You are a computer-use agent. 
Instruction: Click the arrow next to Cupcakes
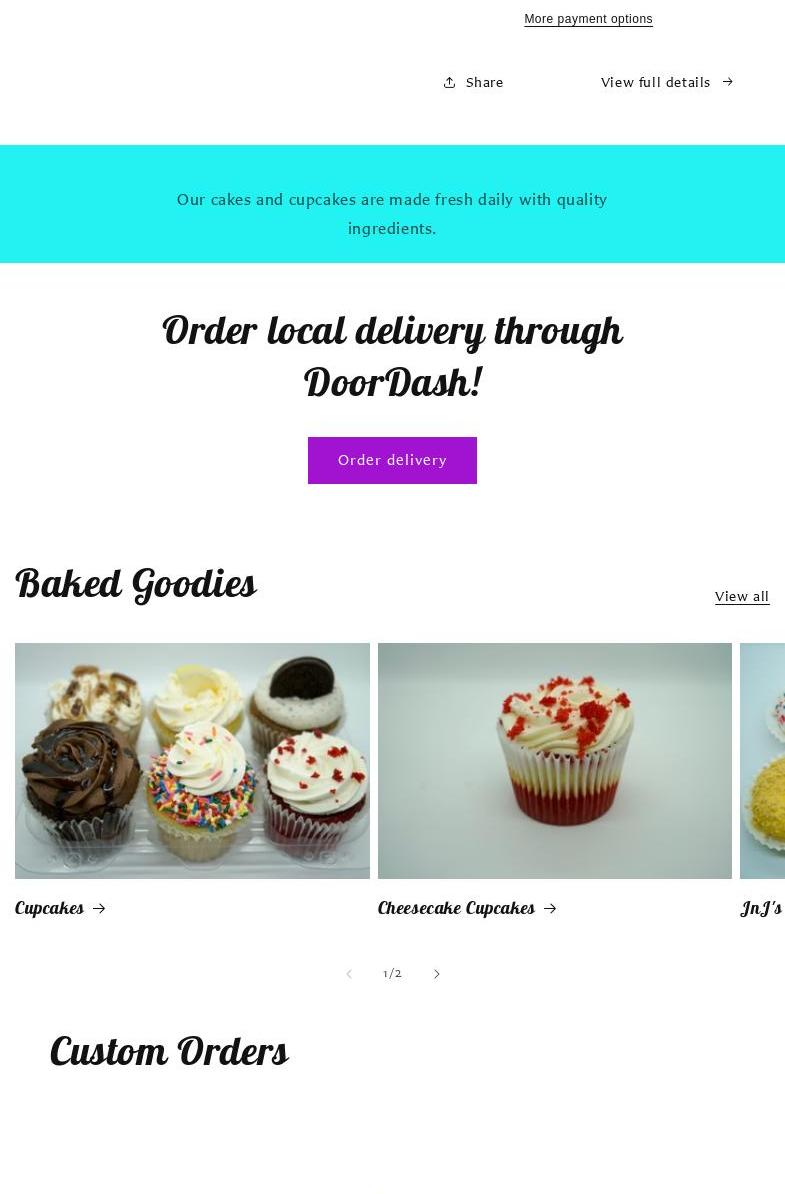99,908
